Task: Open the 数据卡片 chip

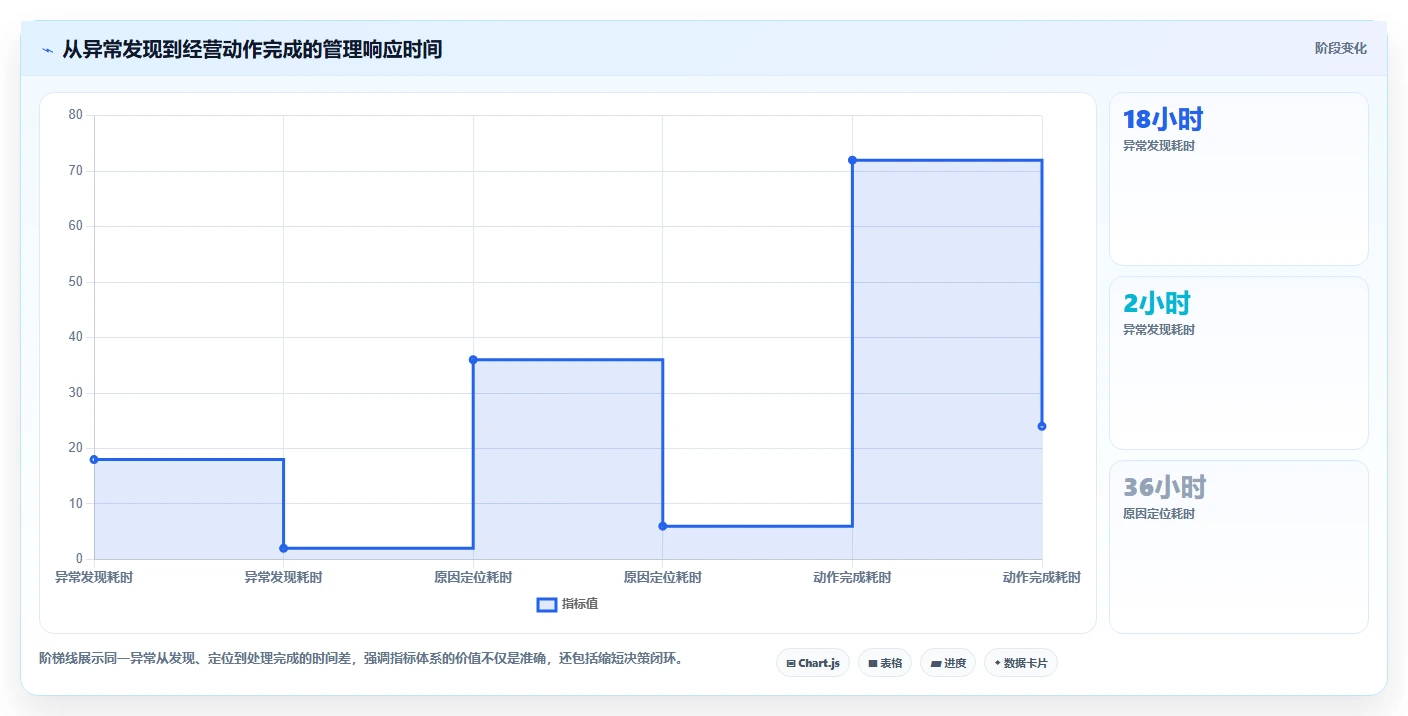Action: [1020, 663]
